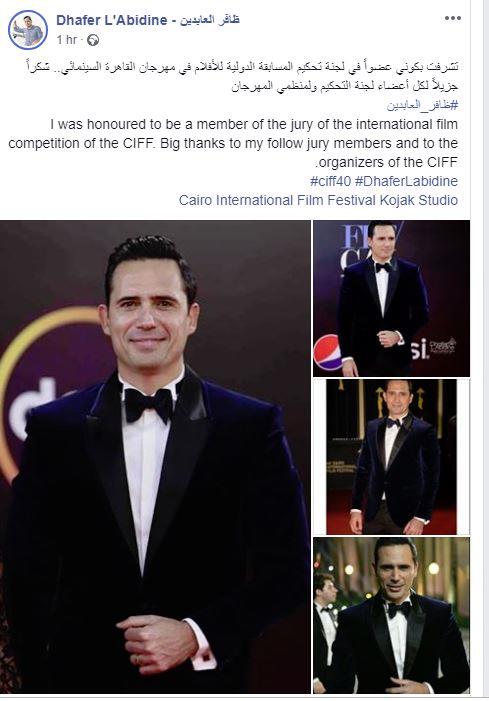Click the profile picture avatar
Screen dimensions: 489x701
[28, 30]
